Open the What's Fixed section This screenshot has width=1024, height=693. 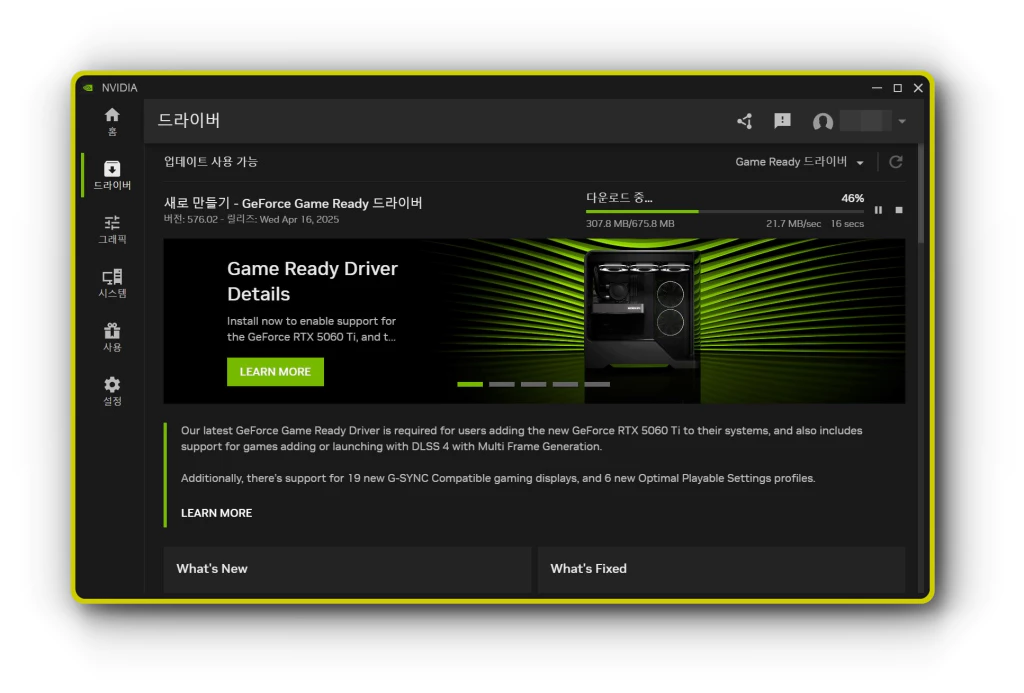pos(721,570)
